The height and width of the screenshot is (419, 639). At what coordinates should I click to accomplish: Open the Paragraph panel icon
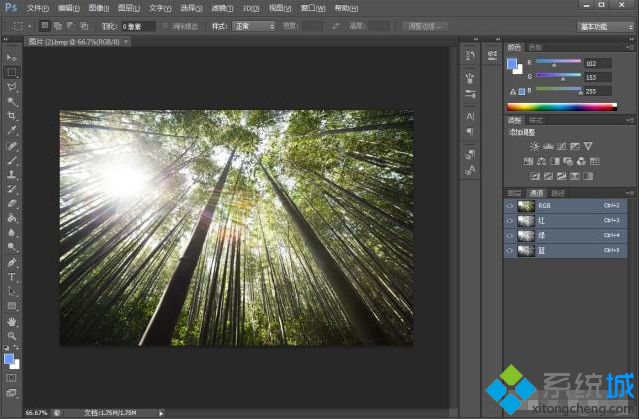pos(470,132)
